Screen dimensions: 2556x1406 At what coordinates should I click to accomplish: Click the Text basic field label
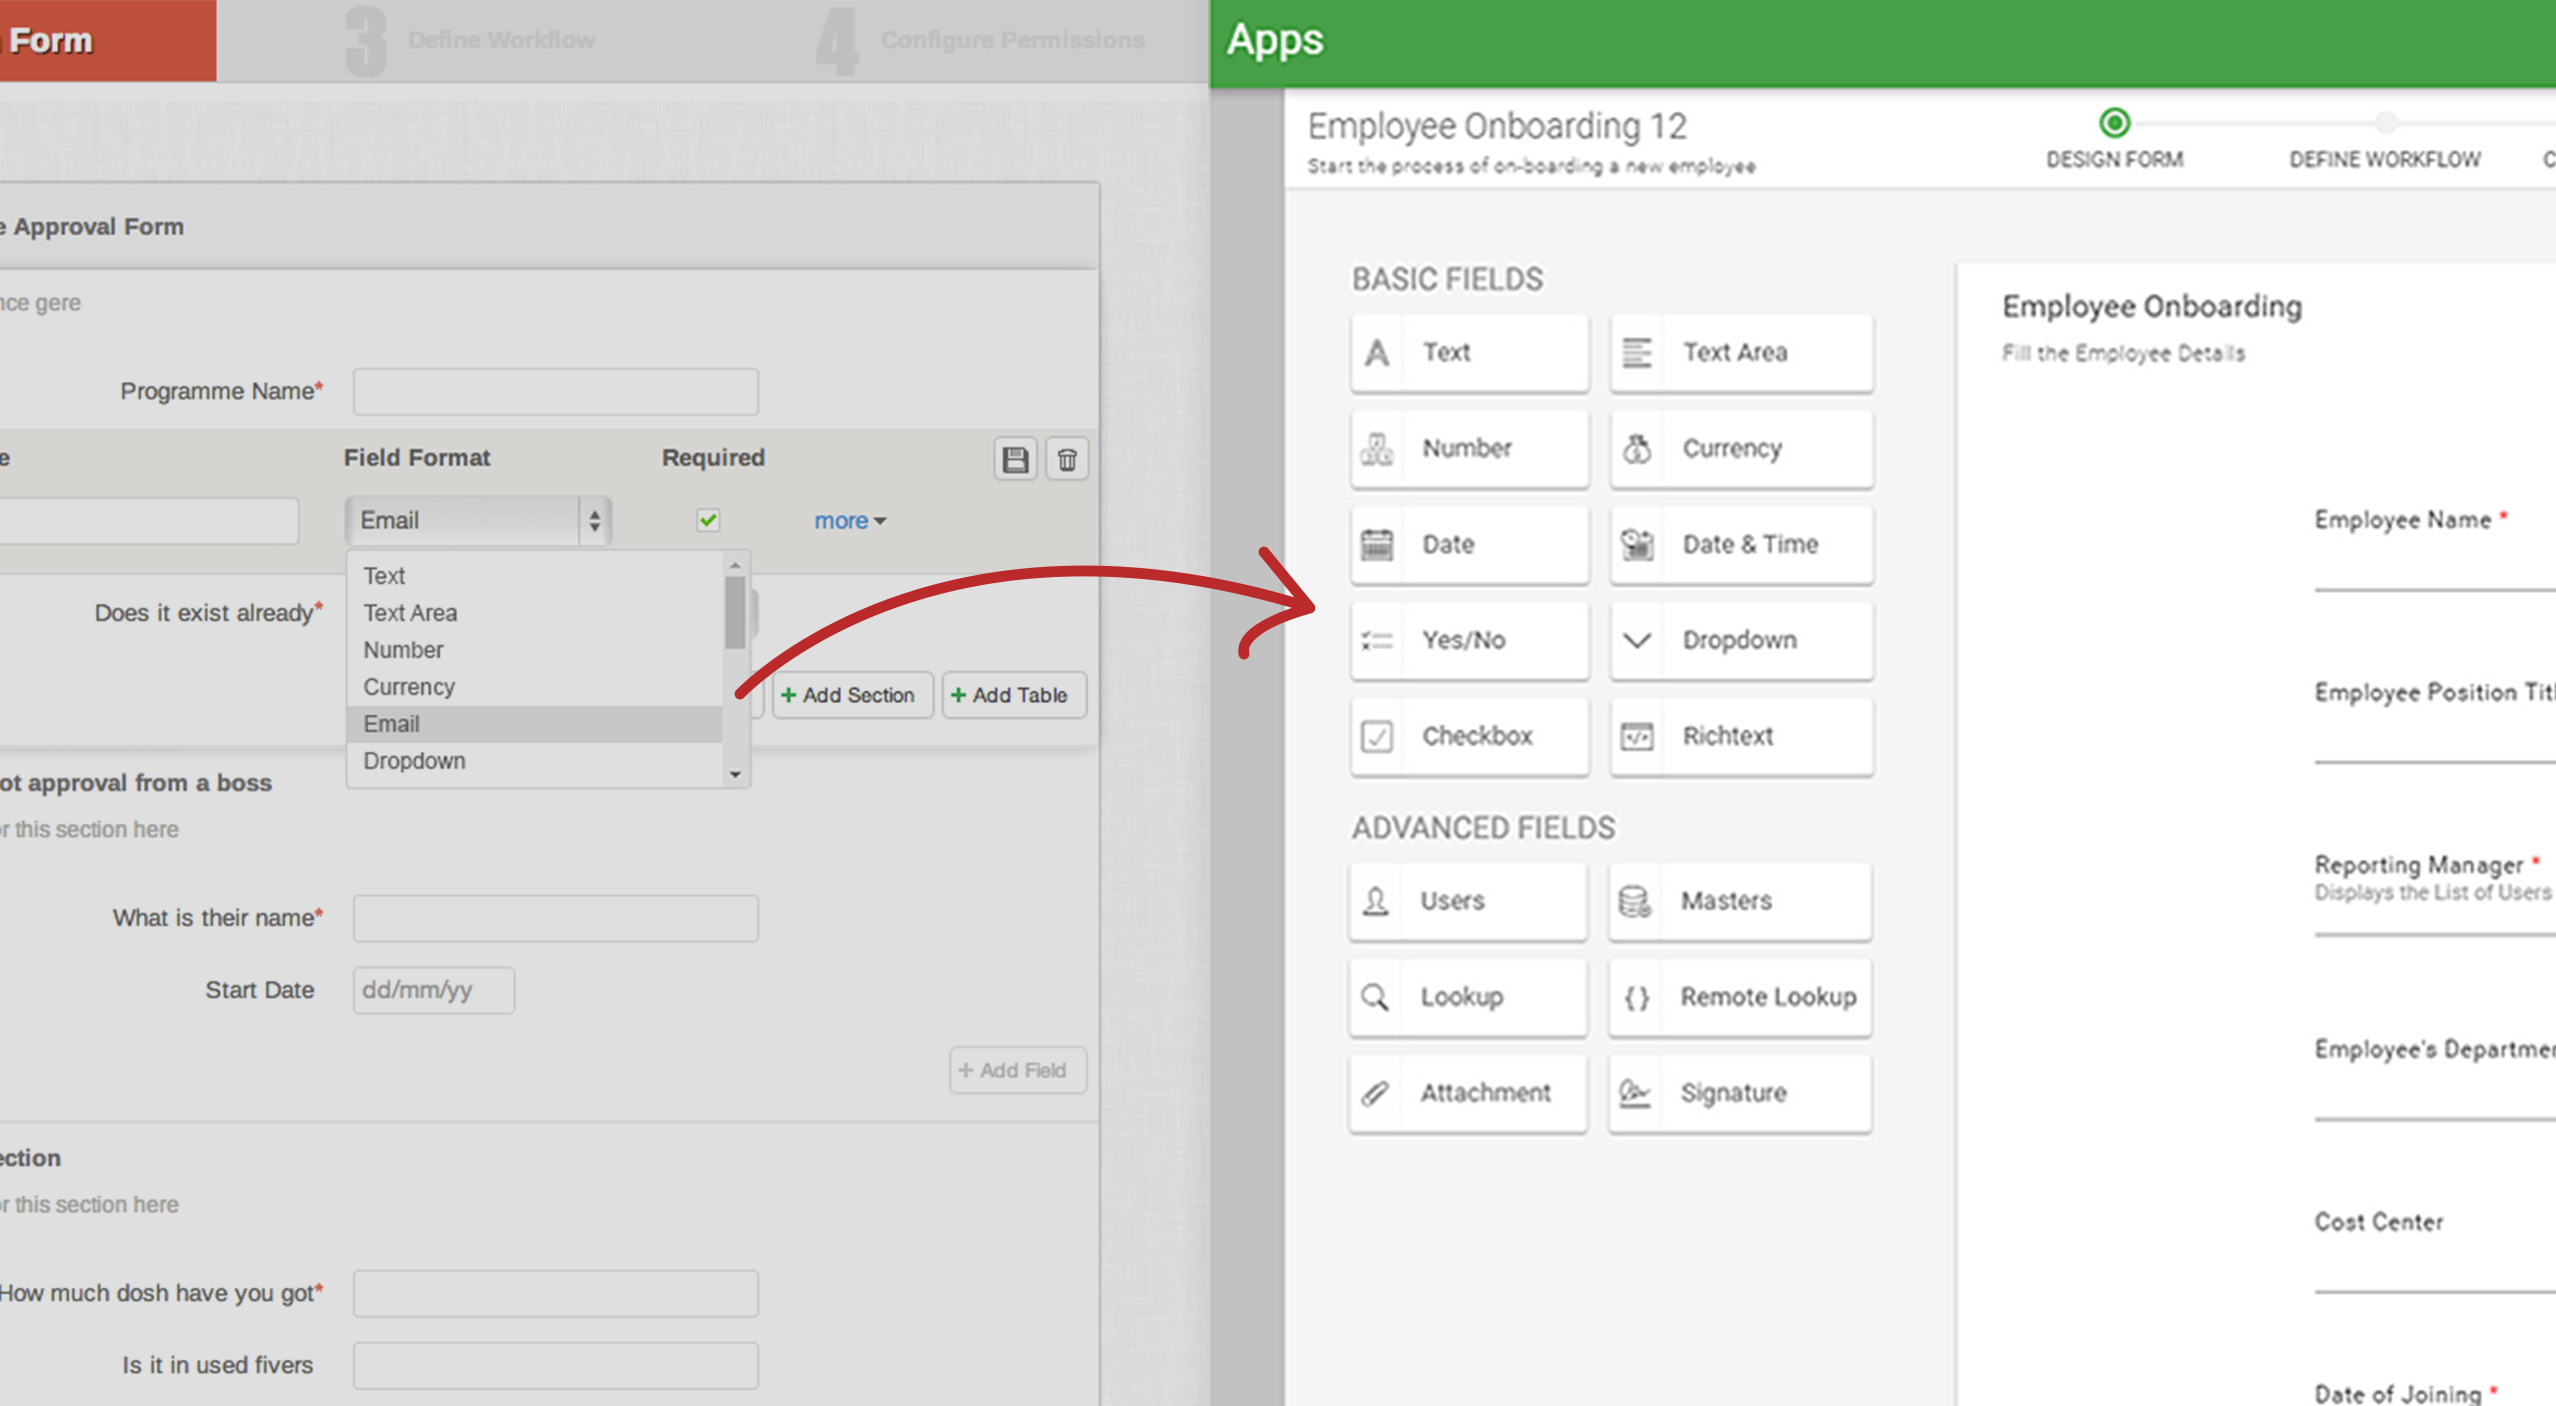(x=1446, y=353)
